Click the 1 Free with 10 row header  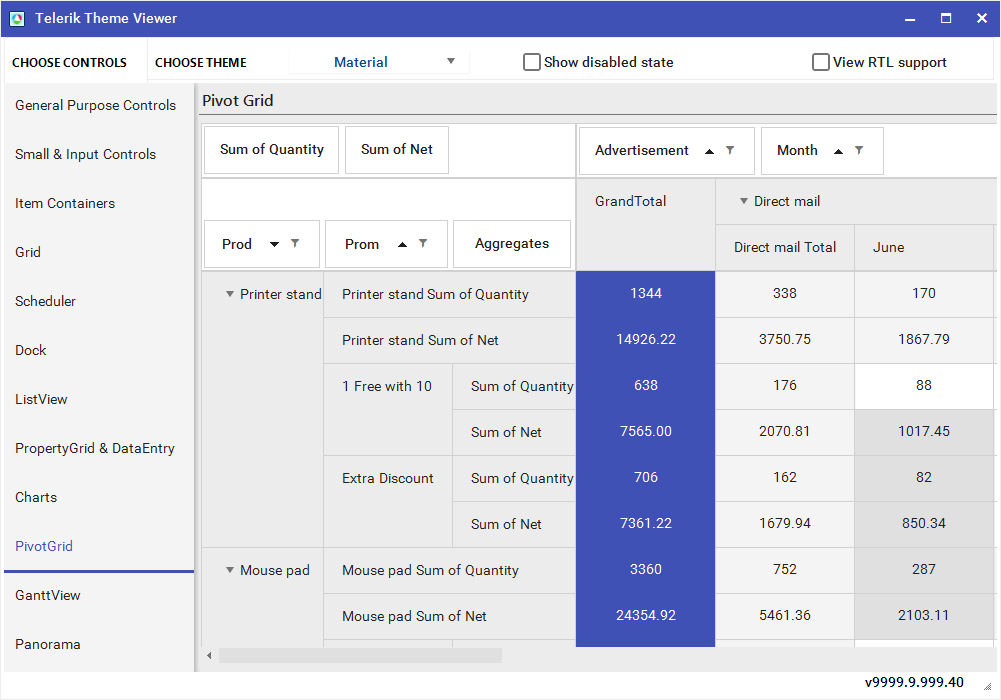[388, 409]
